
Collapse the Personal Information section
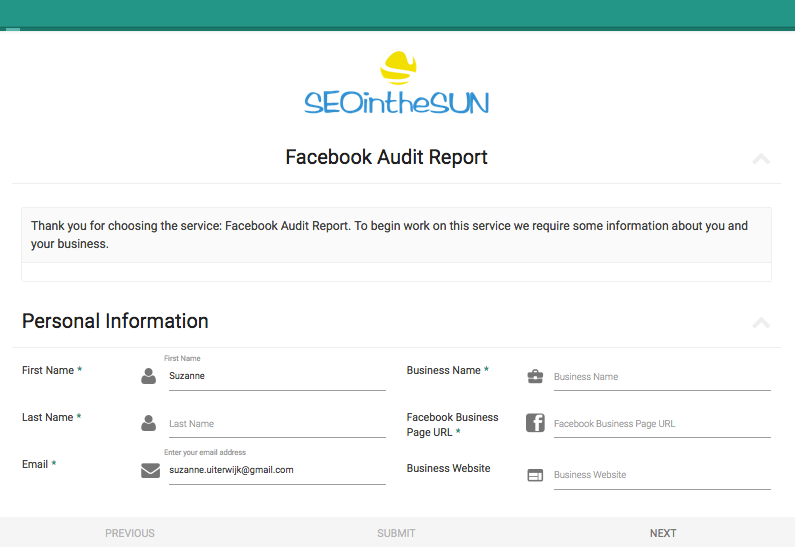click(x=761, y=323)
